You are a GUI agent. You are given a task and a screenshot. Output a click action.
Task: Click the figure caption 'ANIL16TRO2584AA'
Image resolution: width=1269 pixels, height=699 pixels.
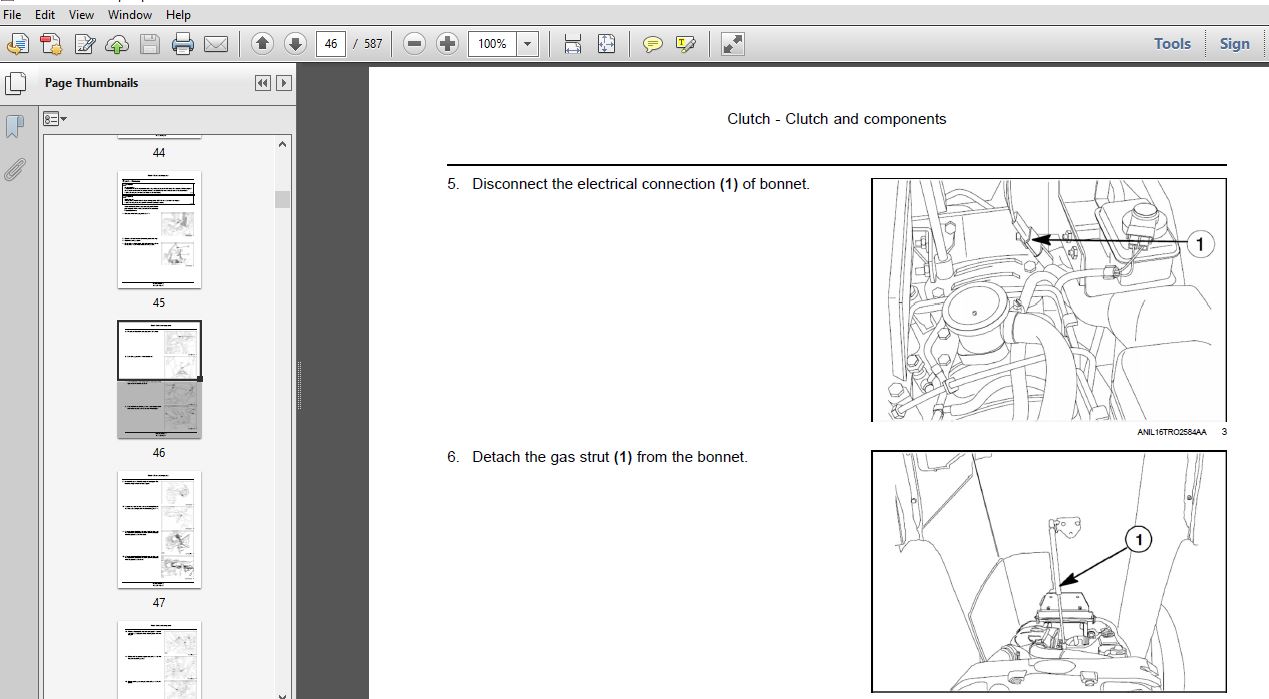(1171, 432)
